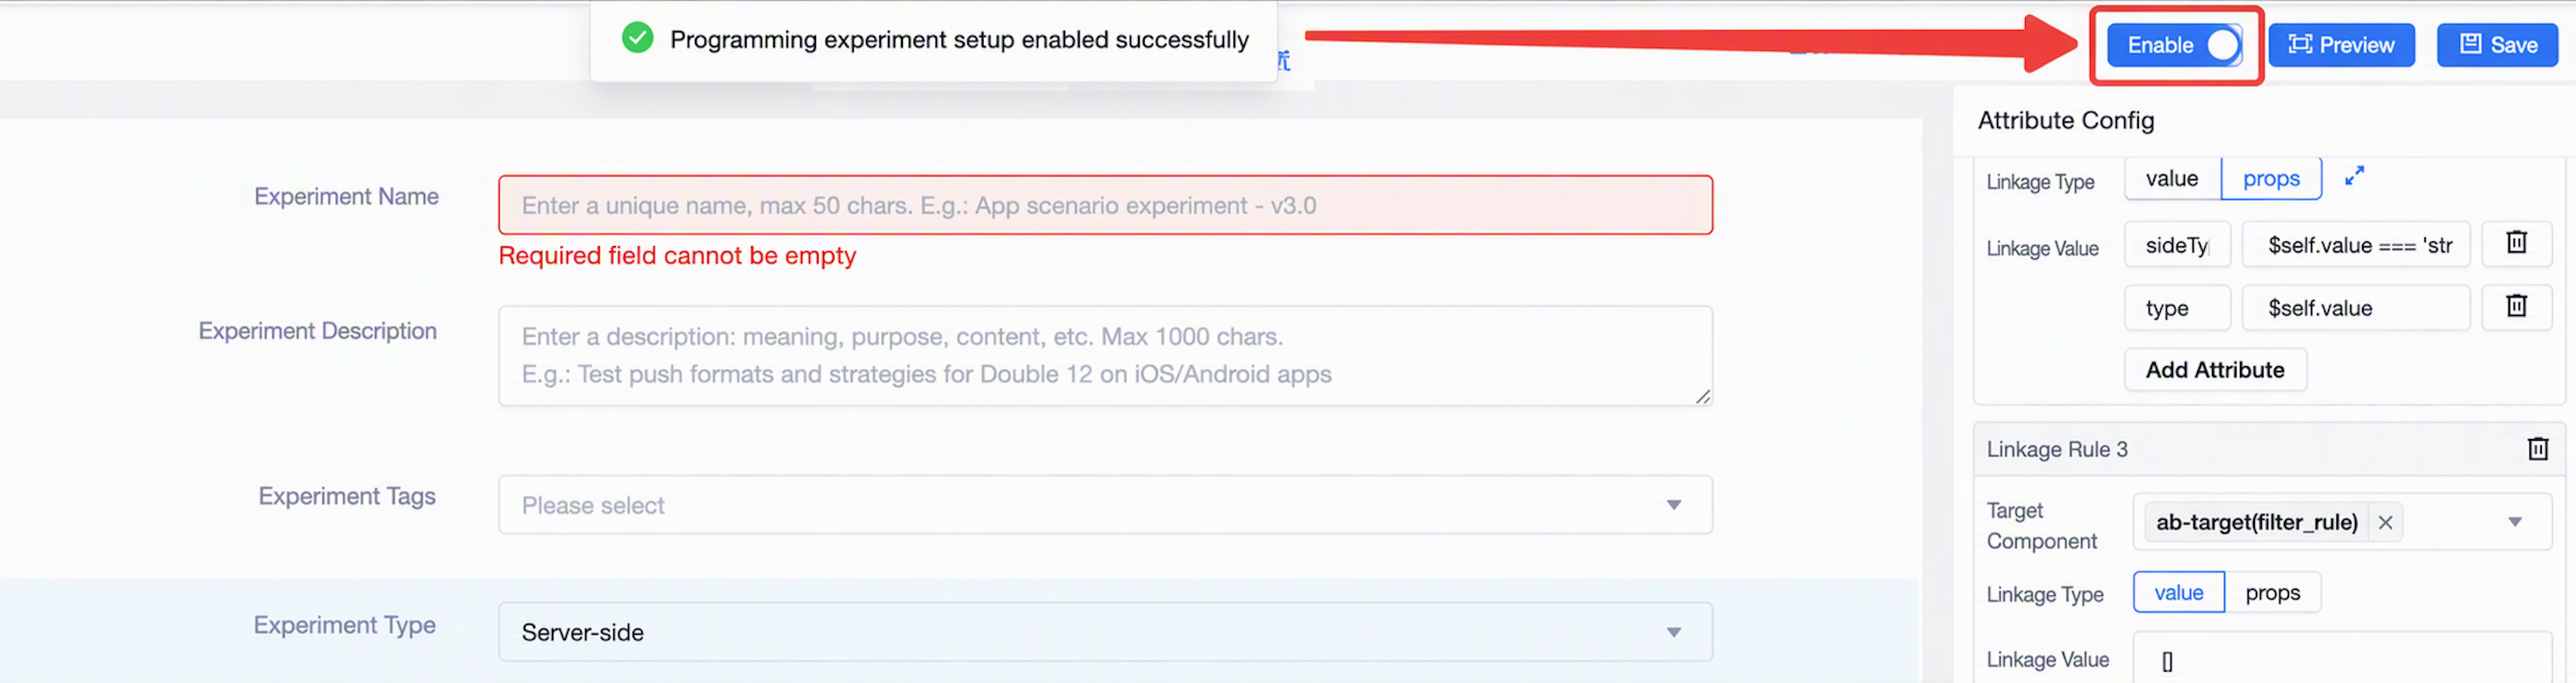Expand the linkage editor with arrows icon
This screenshot has width=2576, height=683.
pos(2354,176)
